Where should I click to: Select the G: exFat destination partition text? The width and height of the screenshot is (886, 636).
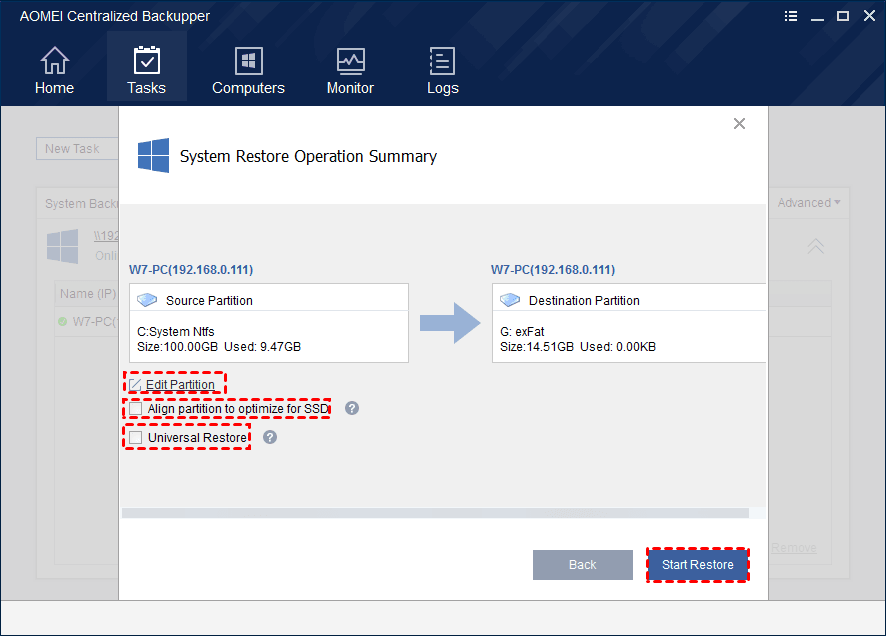tap(522, 332)
